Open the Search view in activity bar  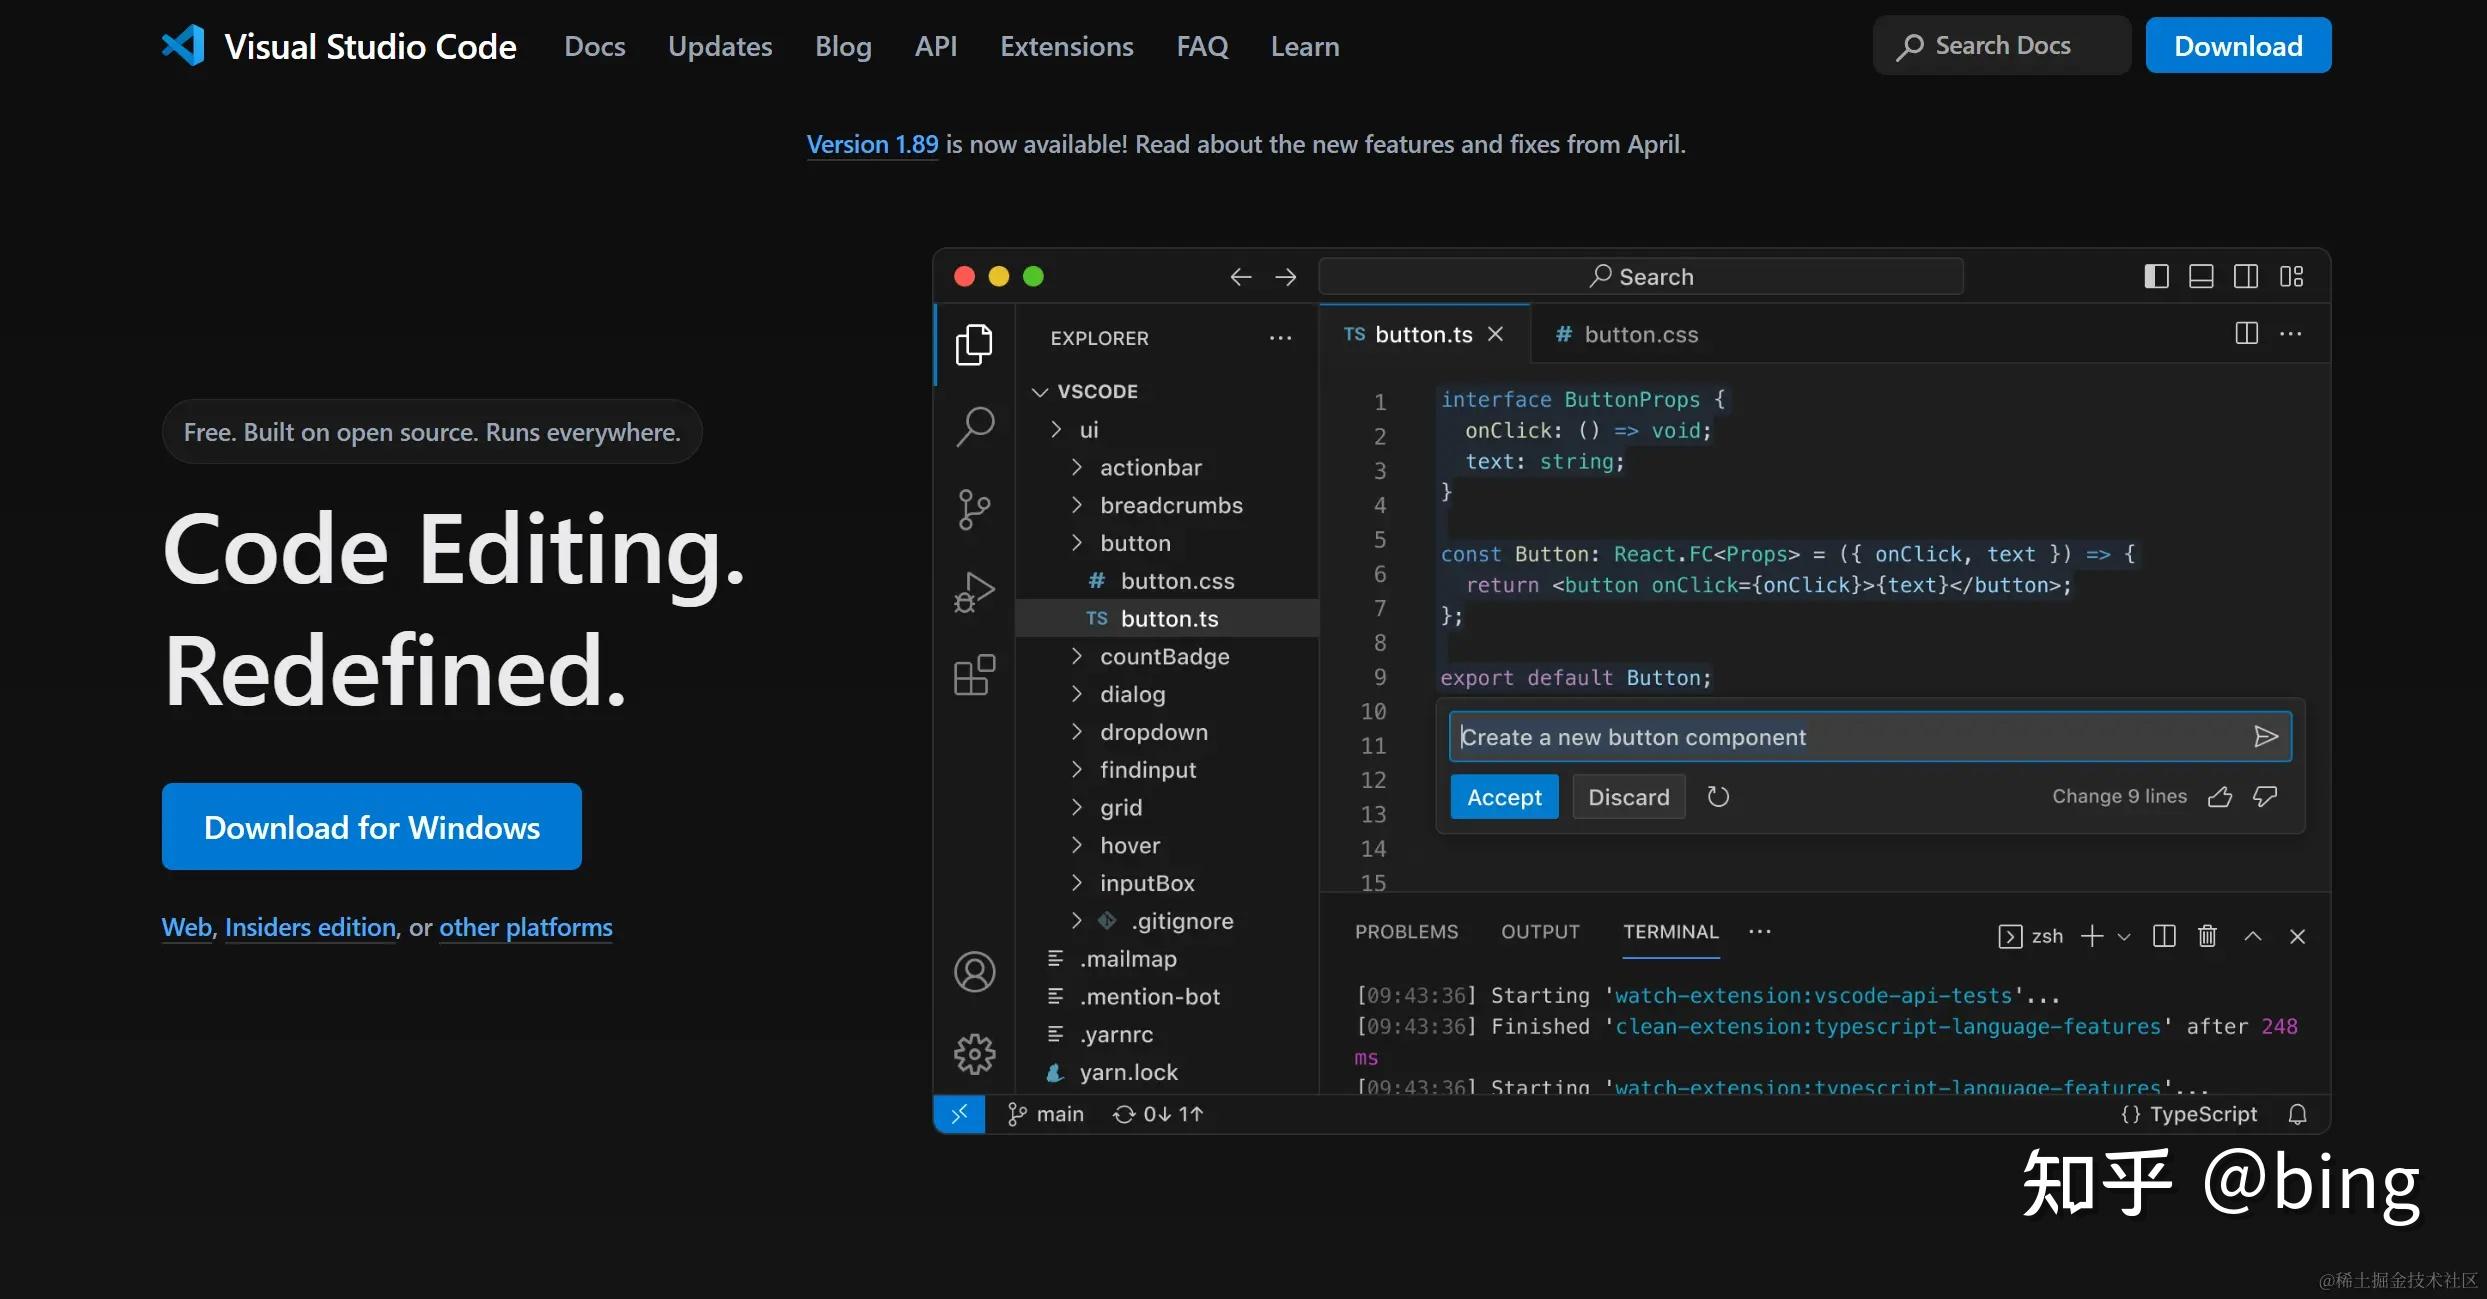click(975, 427)
